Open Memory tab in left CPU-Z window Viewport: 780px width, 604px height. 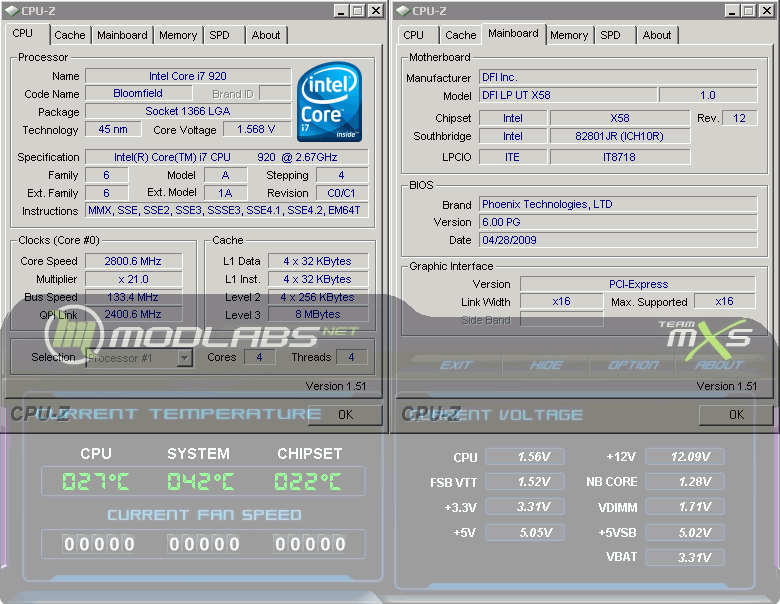coord(178,35)
